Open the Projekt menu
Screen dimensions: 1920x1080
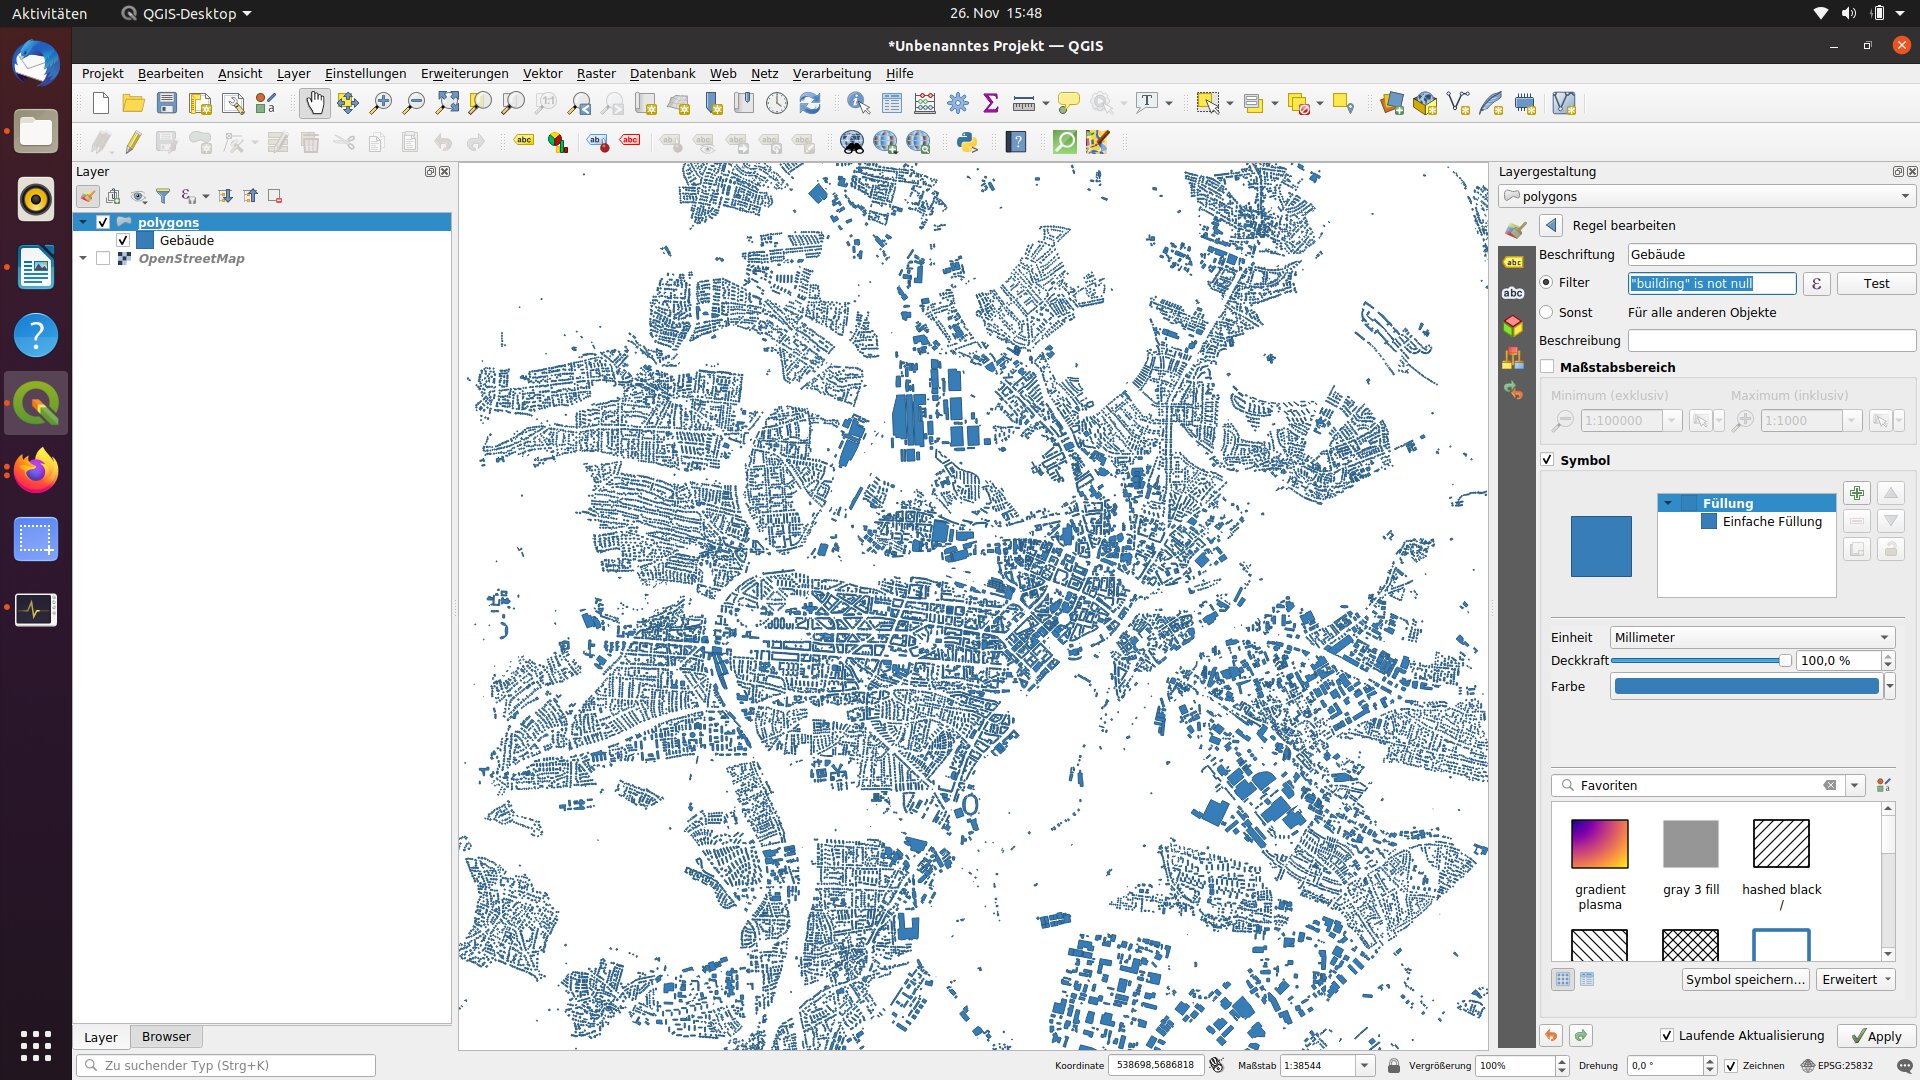[x=102, y=73]
